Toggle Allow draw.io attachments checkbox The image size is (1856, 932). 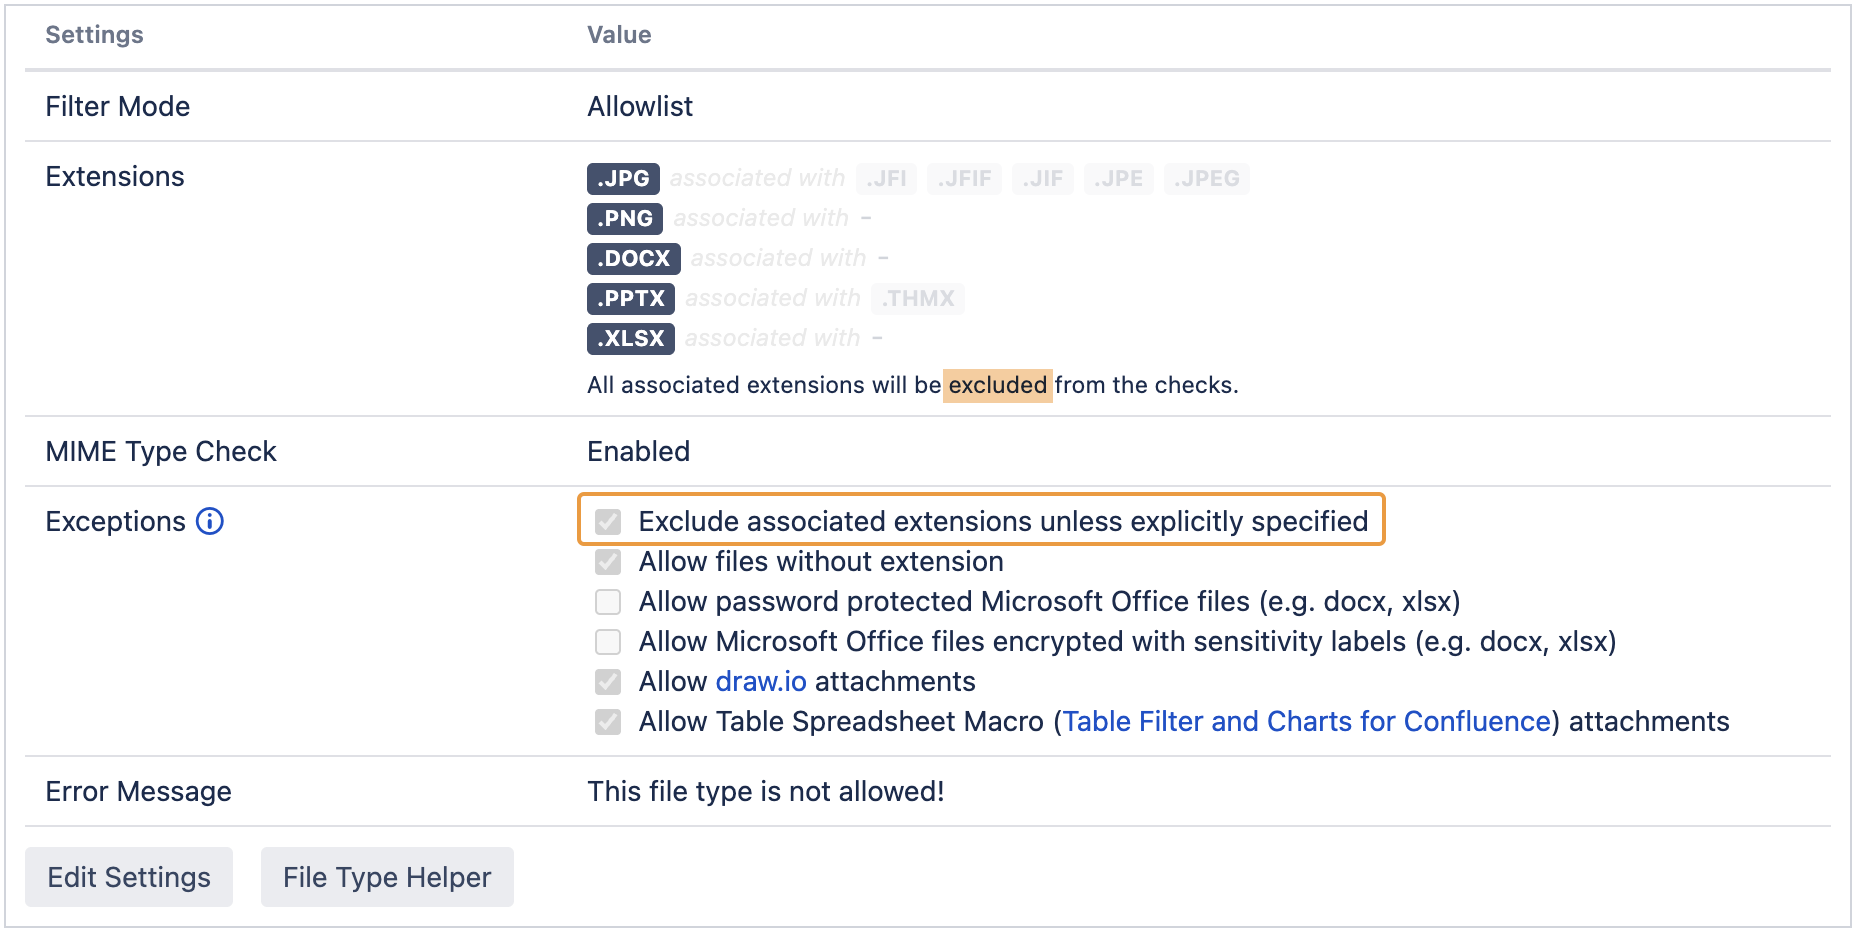(x=608, y=681)
